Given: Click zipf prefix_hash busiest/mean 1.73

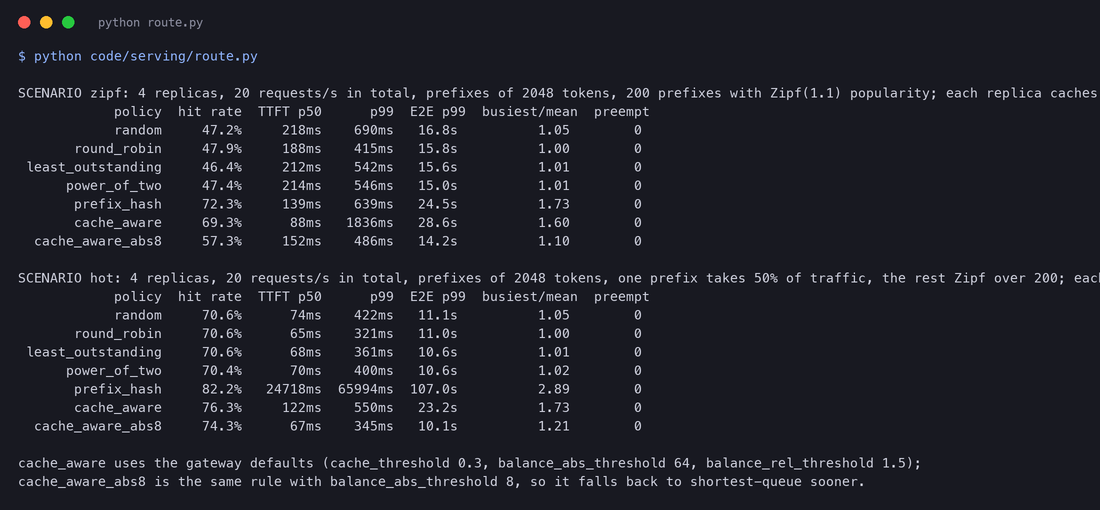Looking at the screenshot, I should click(554, 204).
